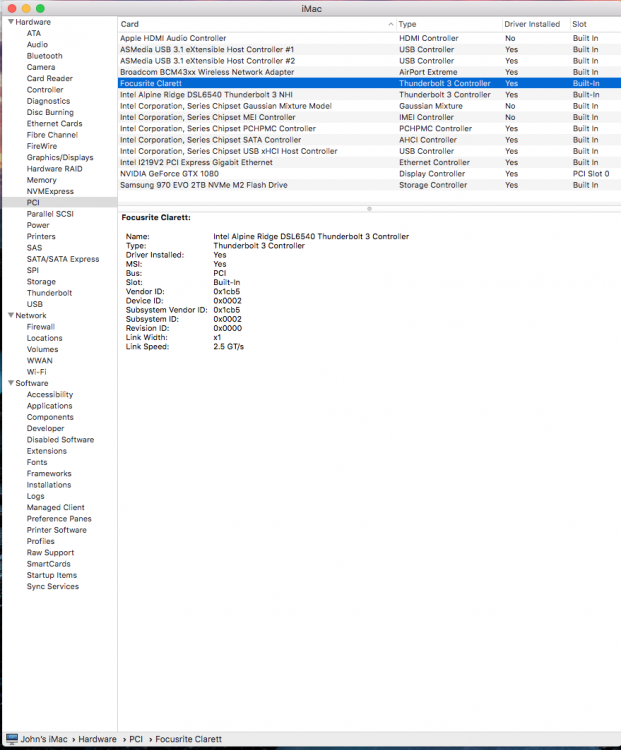This screenshot has height=750, width=621.
Task: Select Intel Alpine Ridge DSL6540 Thunderbolt 3 NHI row
Action: [x=369, y=95]
